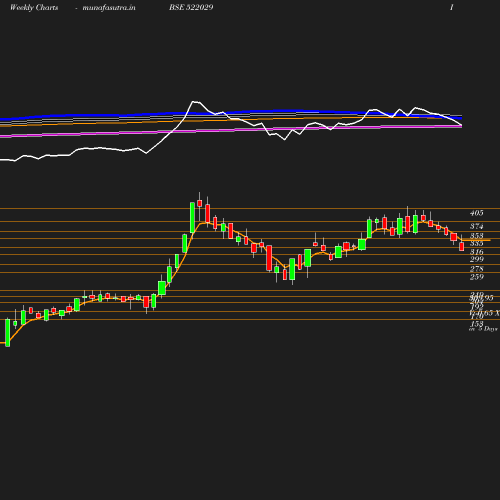Click the 153 price level label
The image size is (500, 500).
pos(477,324)
